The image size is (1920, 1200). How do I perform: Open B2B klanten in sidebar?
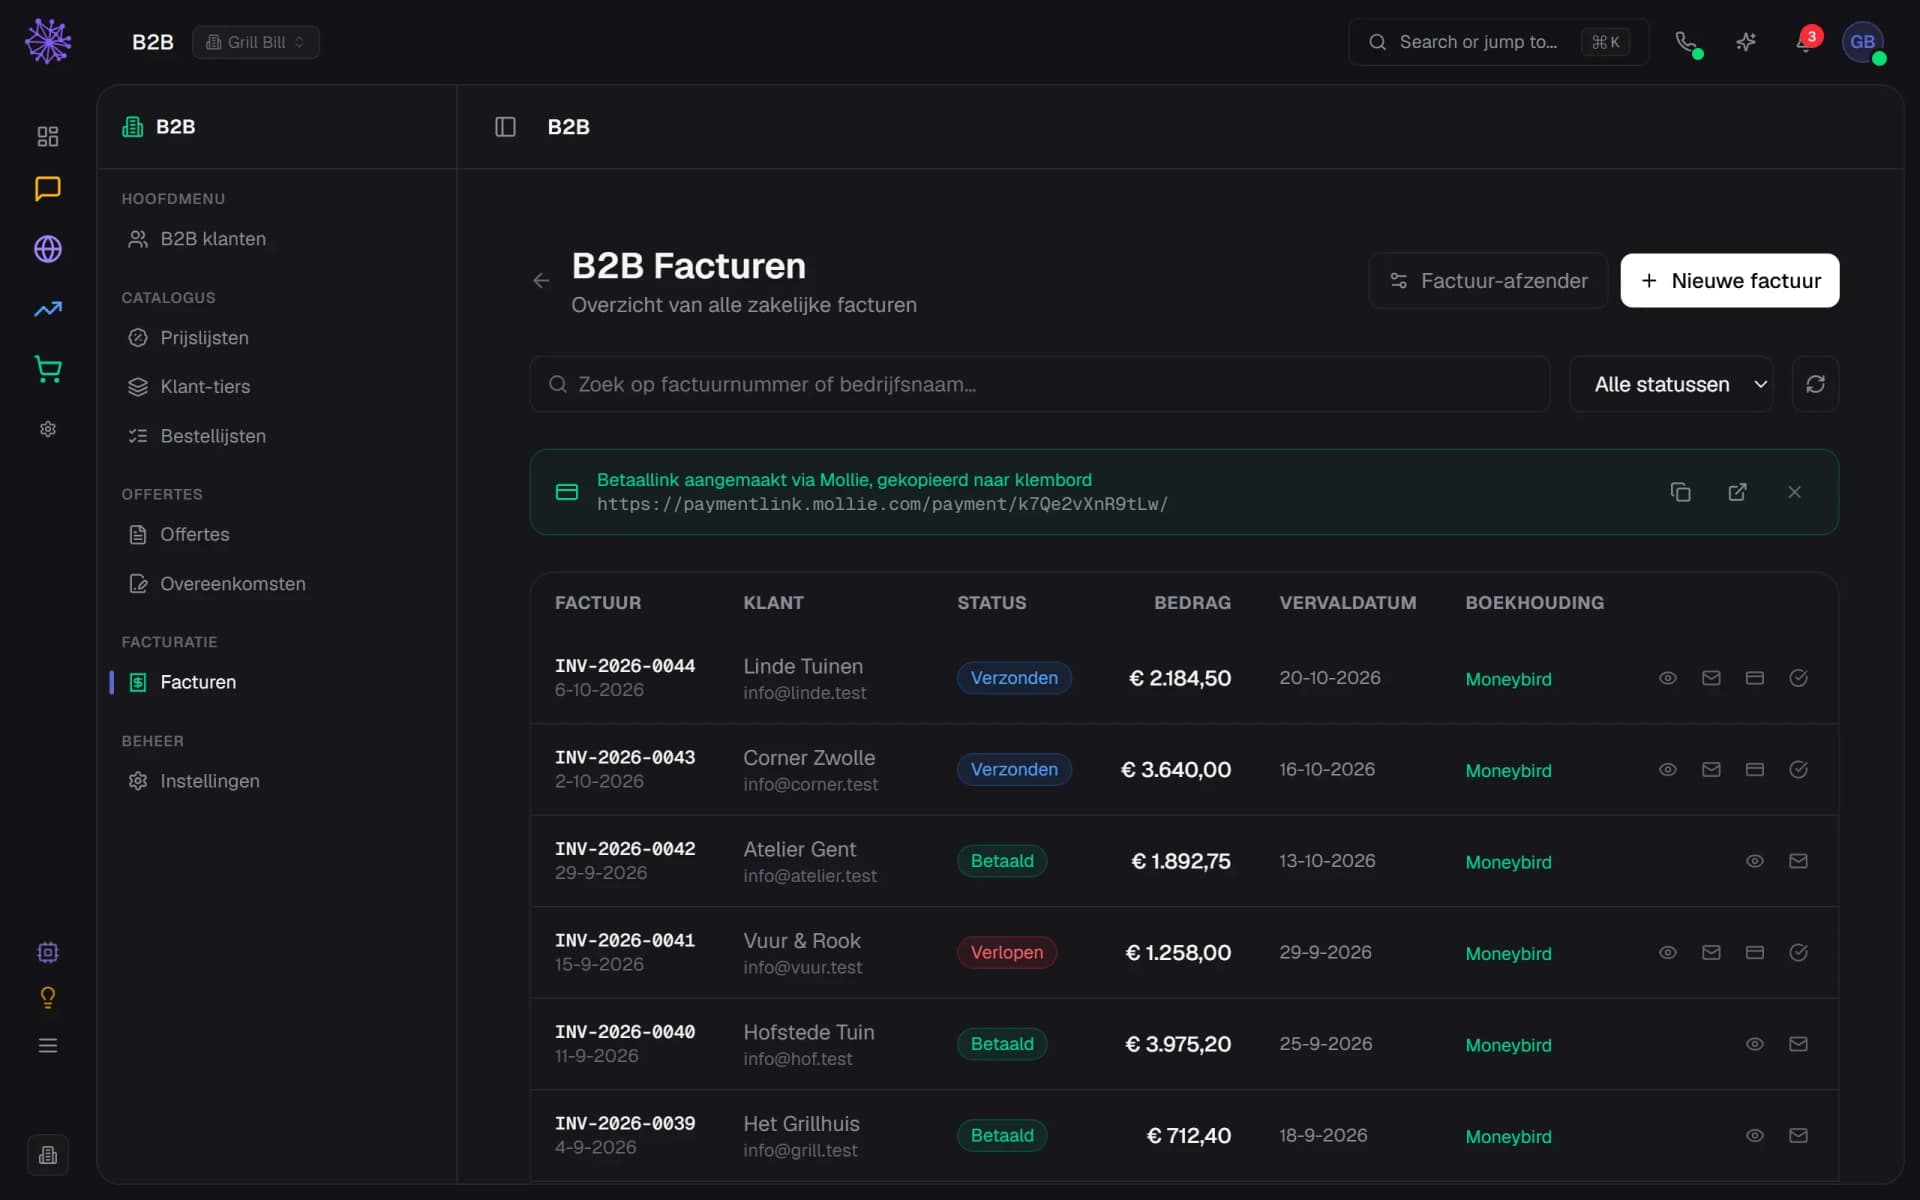[277, 239]
